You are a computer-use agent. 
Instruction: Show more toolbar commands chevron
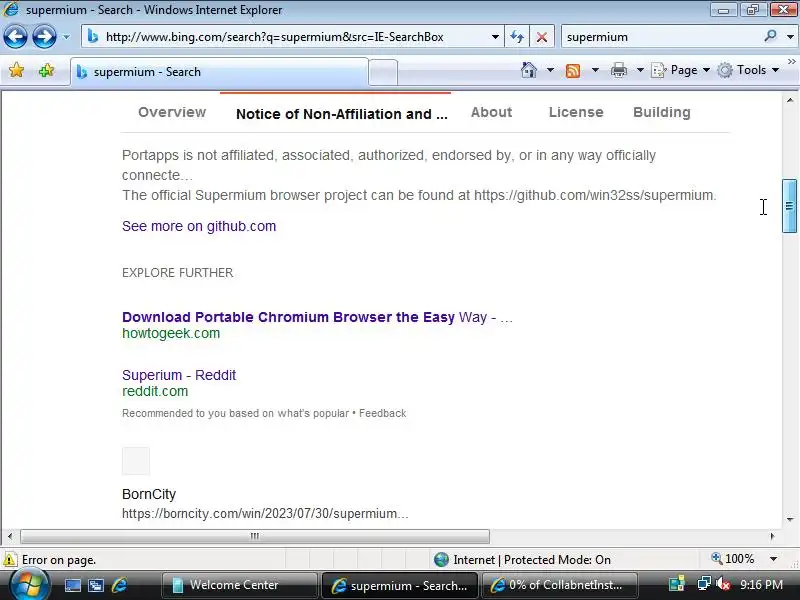click(791, 62)
